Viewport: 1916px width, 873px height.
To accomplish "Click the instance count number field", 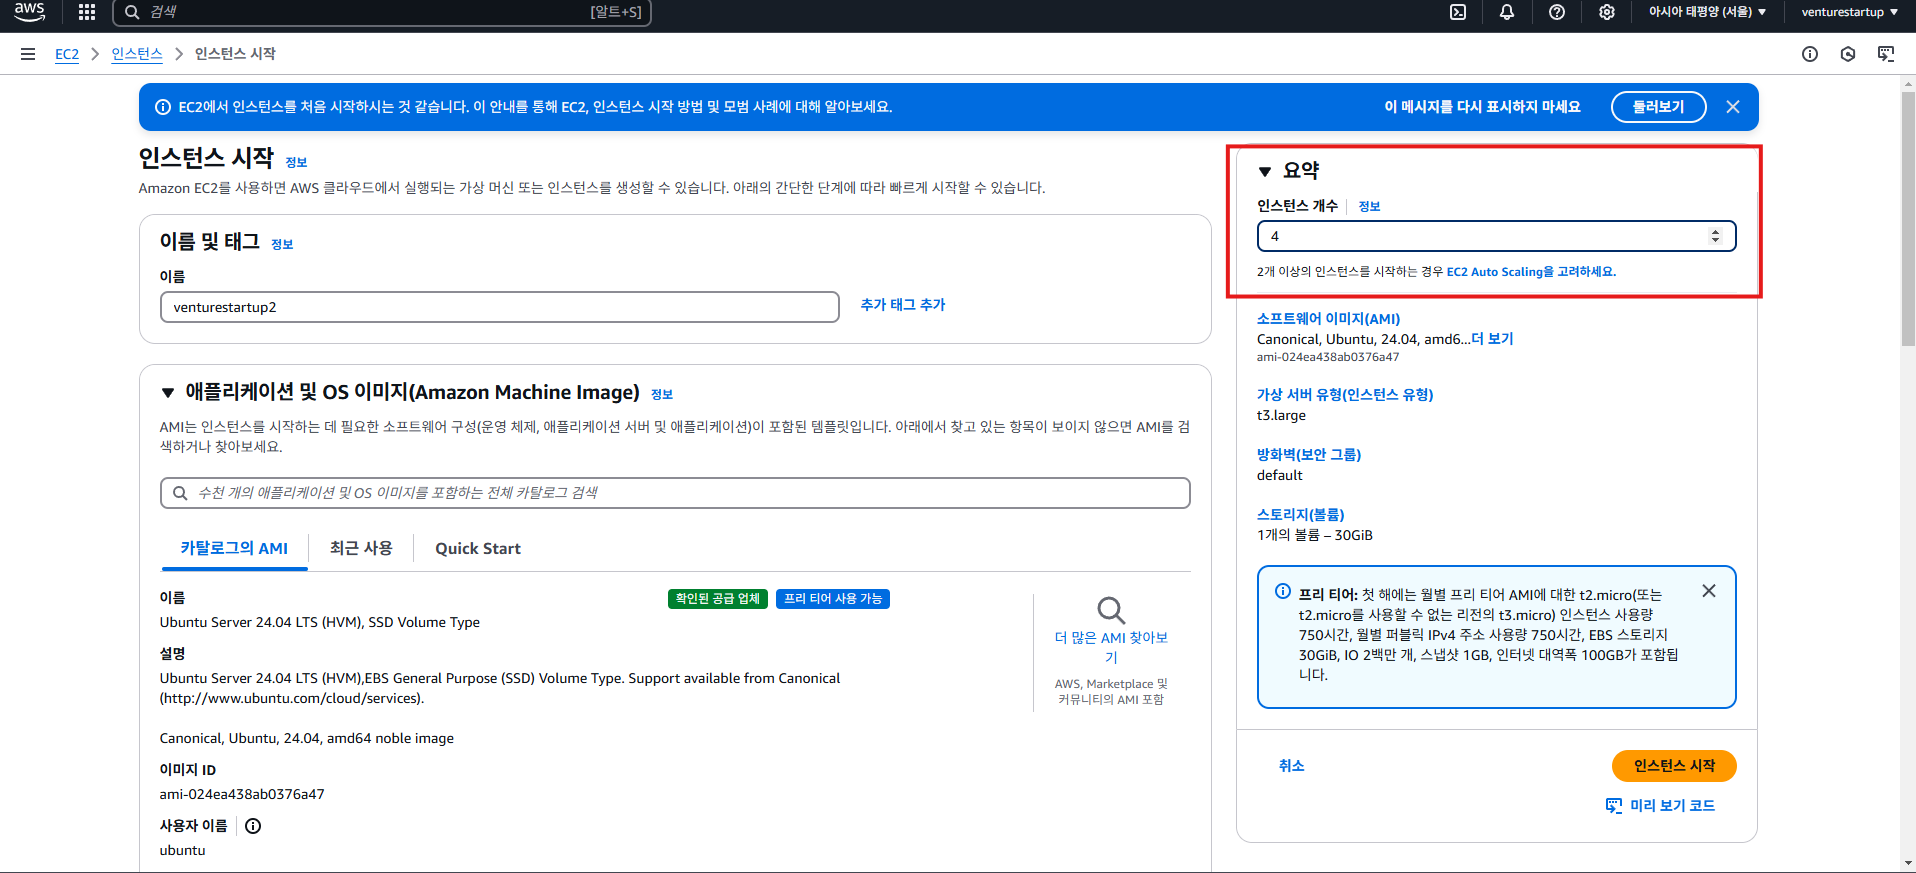I will (x=1496, y=236).
